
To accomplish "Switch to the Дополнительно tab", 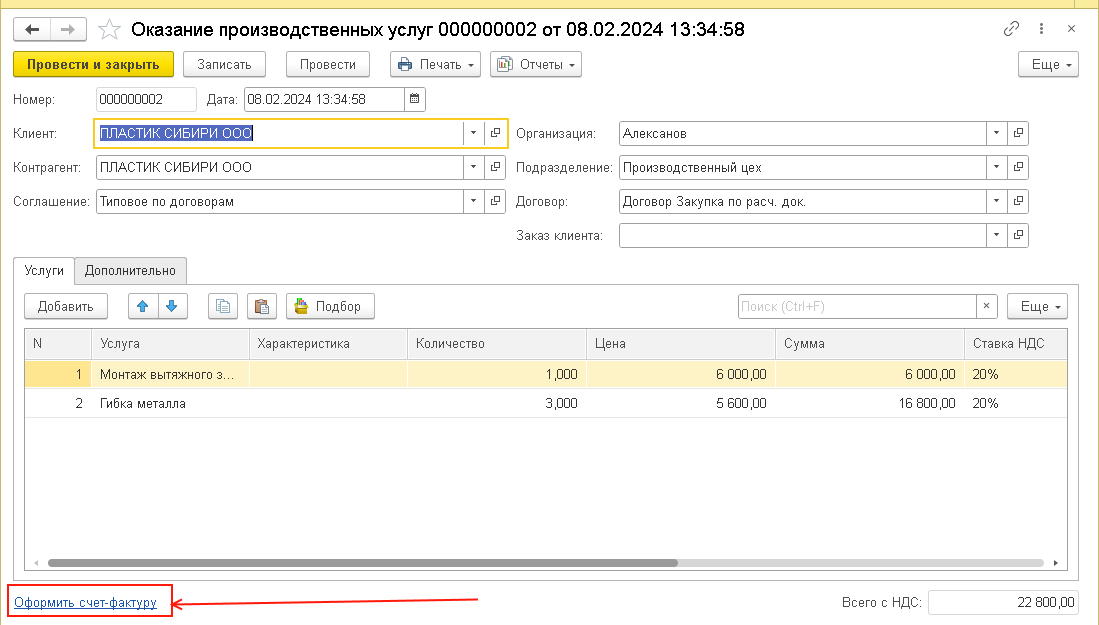I will 130,271.
